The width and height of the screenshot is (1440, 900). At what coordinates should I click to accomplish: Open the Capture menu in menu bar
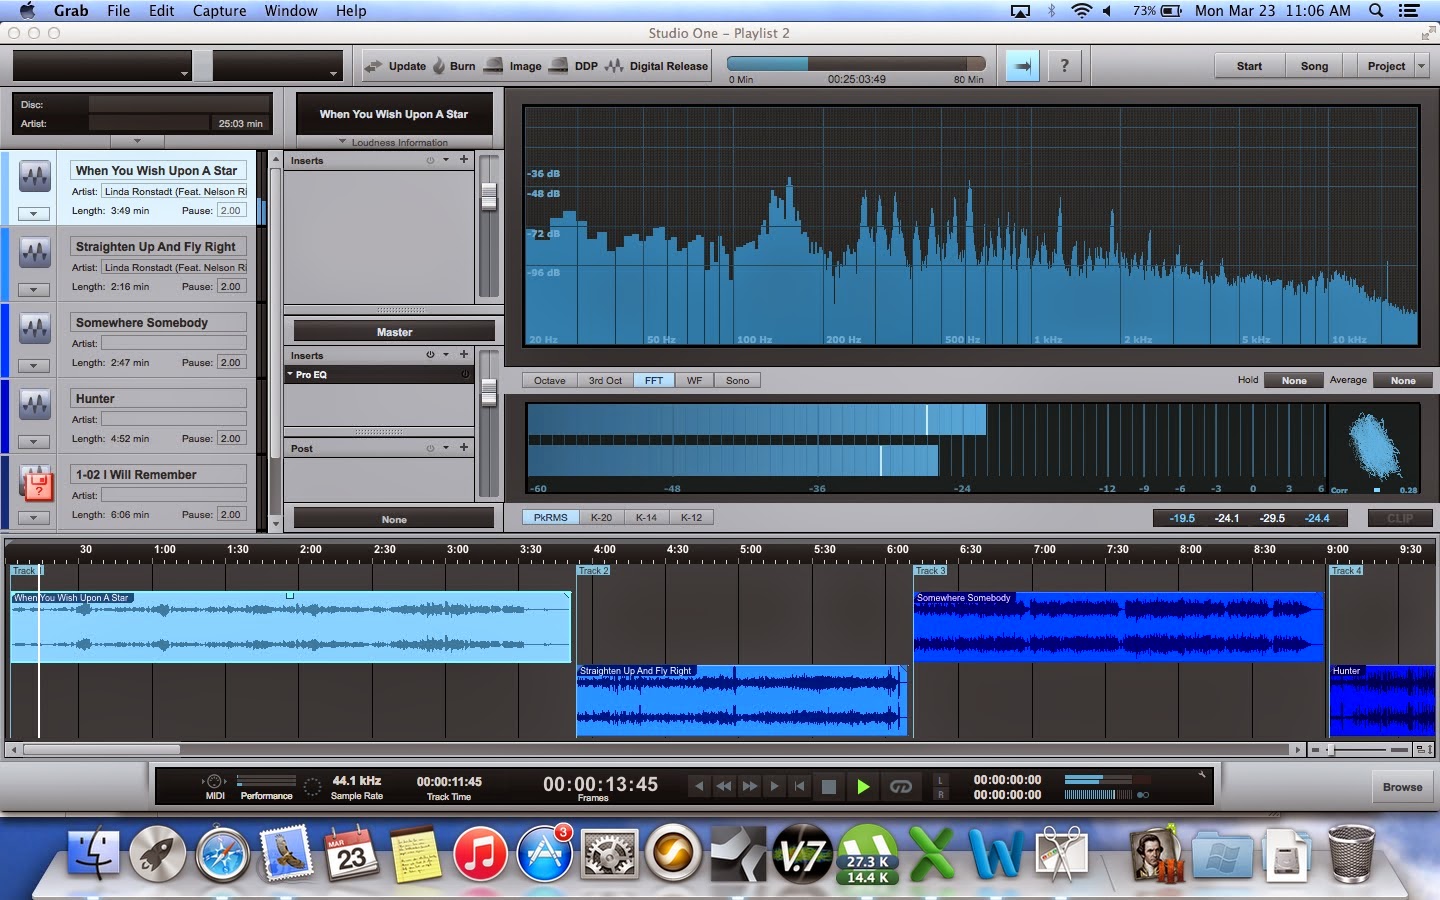219,11
